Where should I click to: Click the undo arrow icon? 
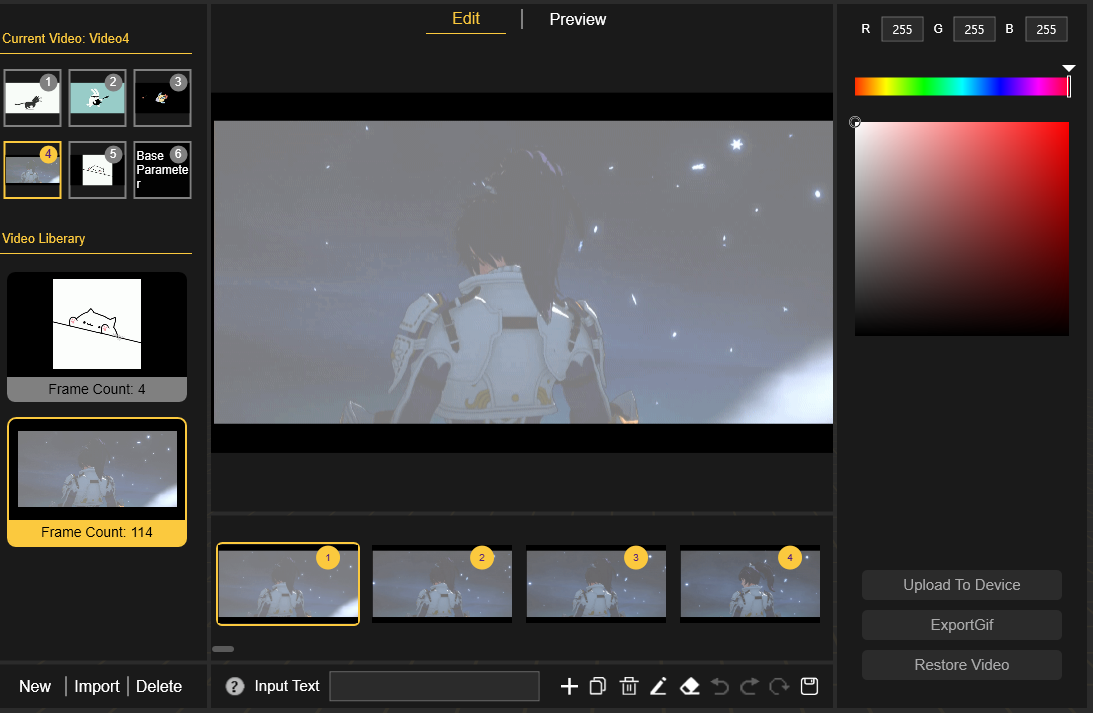click(x=719, y=687)
